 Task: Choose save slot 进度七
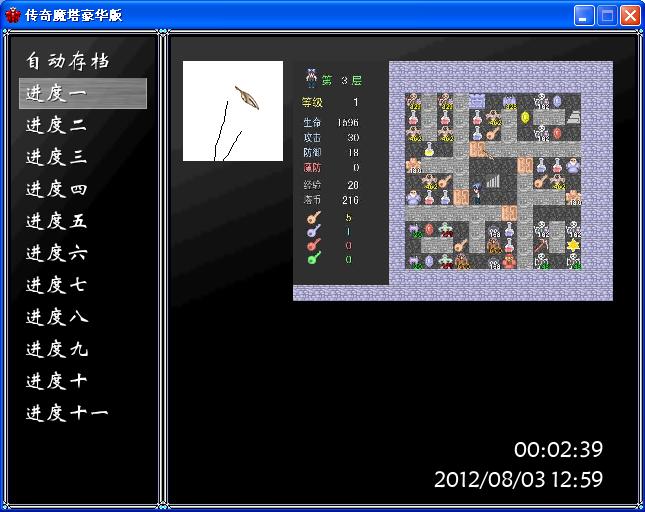83,285
